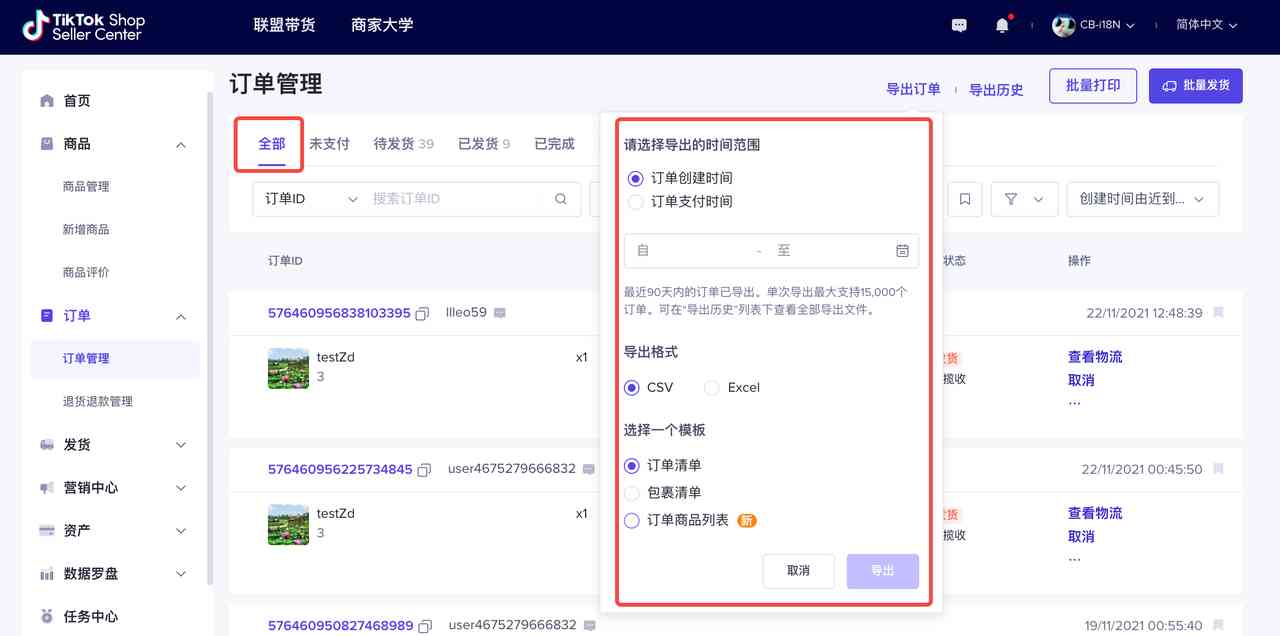Viewport: 1280px width, 636px height.
Task: Click the 取消 button in export dialog
Action: click(798, 571)
